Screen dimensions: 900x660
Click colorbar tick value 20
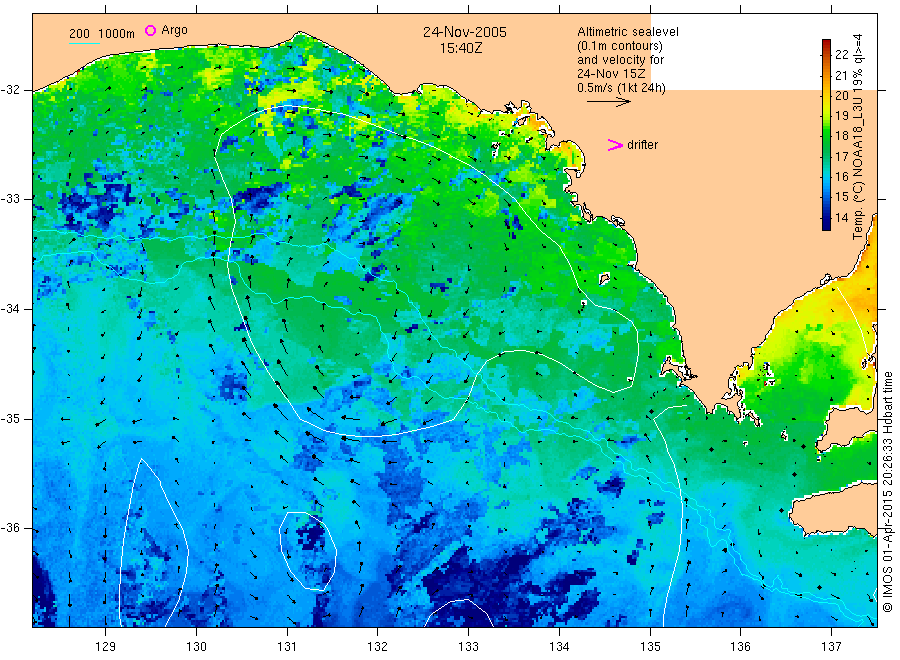pyautogui.click(x=841, y=95)
